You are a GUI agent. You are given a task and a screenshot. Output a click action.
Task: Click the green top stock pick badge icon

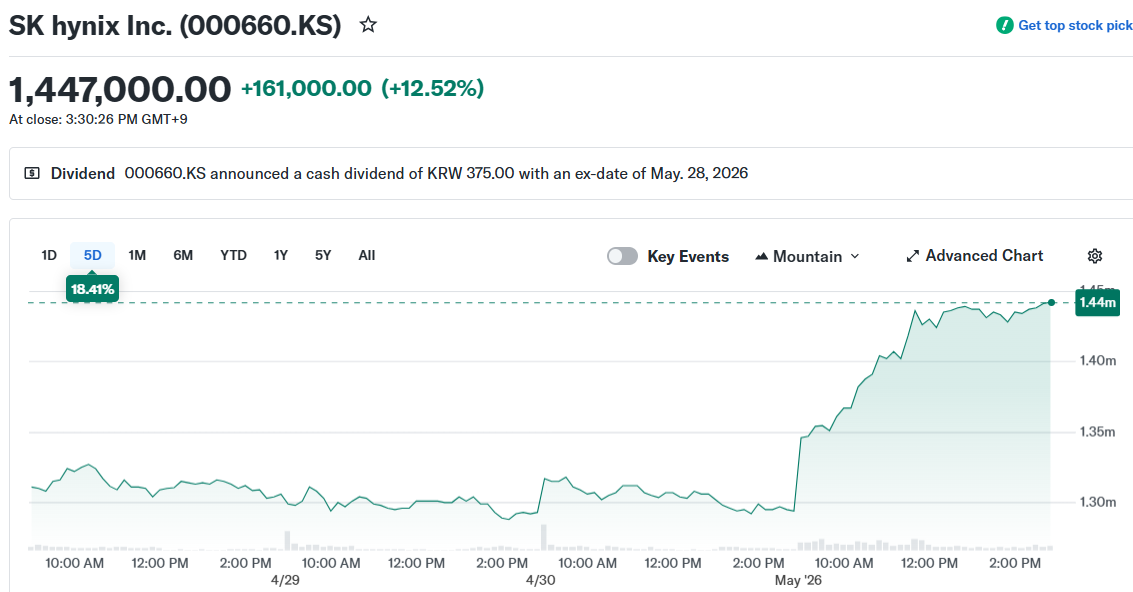coord(1004,25)
